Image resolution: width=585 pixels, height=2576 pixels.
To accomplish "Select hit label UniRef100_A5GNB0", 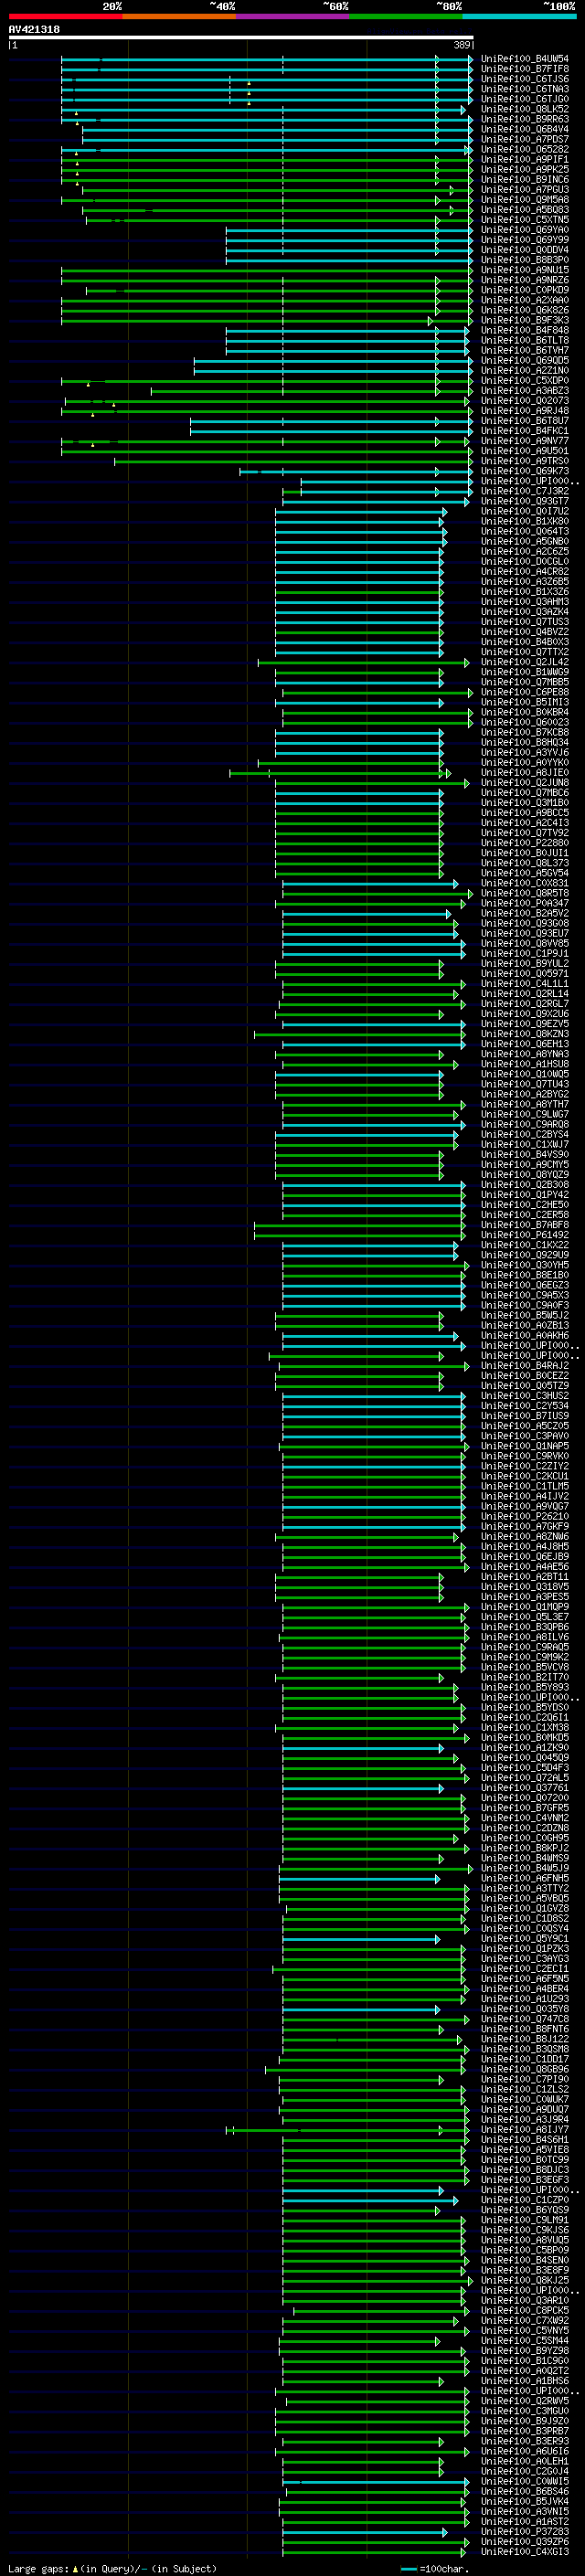I will (x=525, y=541).
